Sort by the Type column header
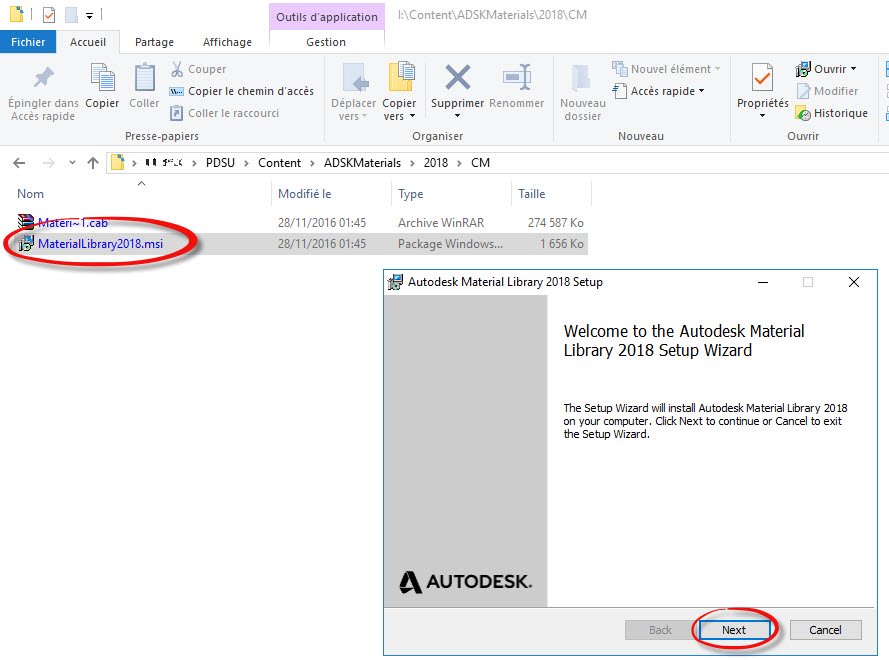Image resolution: width=889 pixels, height=660 pixels. 410,194
